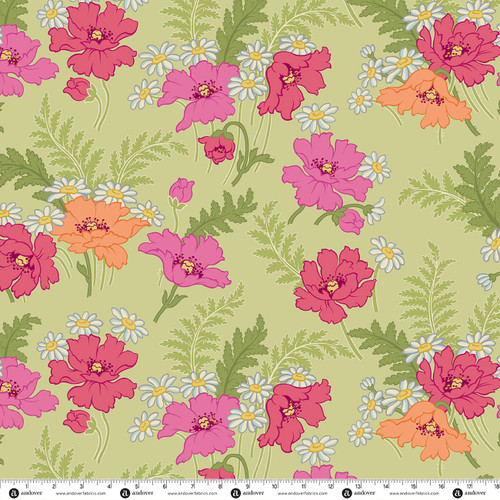The width and height of the screenshot is (500, 500).
Task: Click ruler number 9
Action: click(x=248, y=487)
